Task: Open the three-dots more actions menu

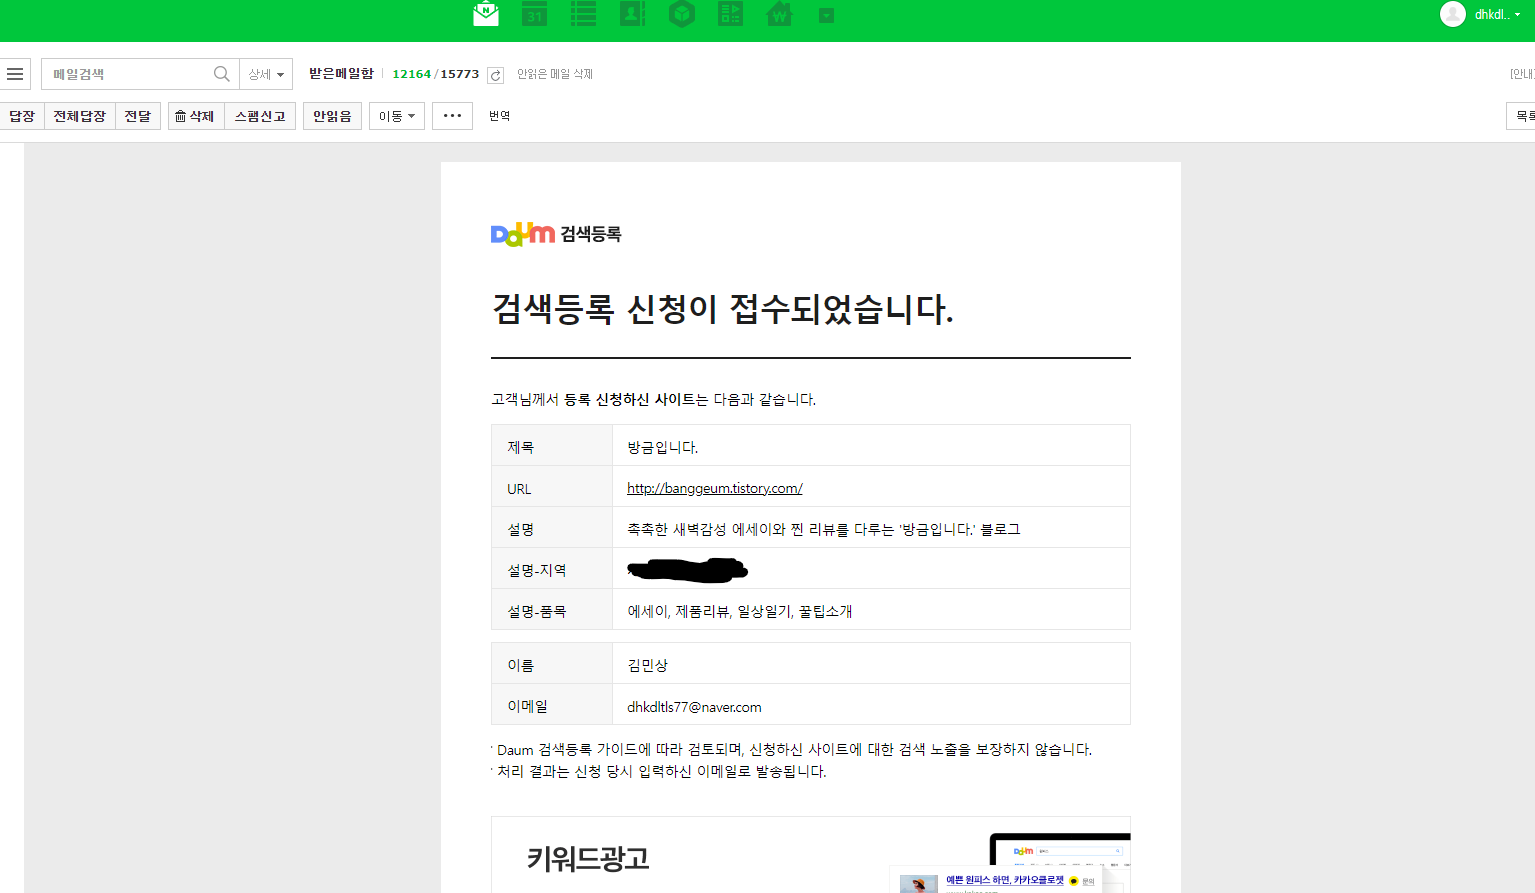Action: (452, 116)
